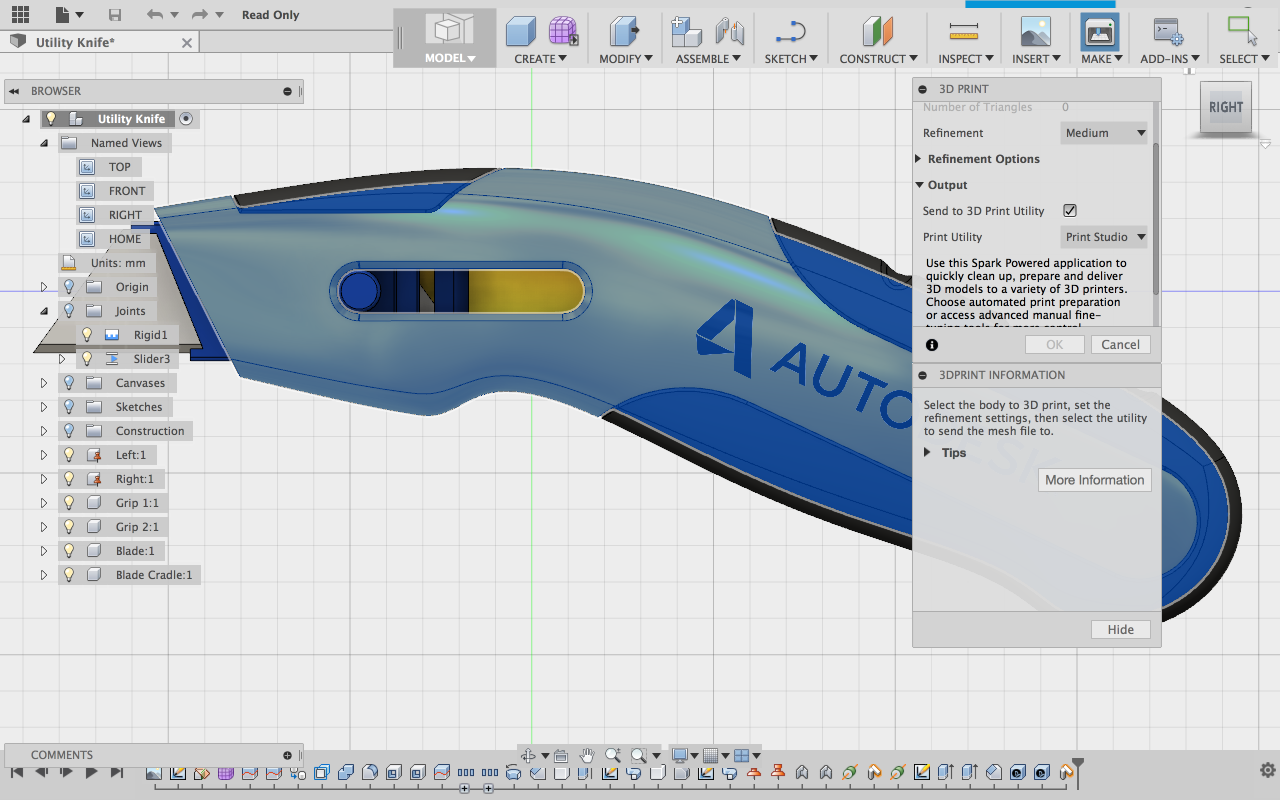Expand the Canvases tree folder
Viewport: 1280px width, 800px height.
44,383
